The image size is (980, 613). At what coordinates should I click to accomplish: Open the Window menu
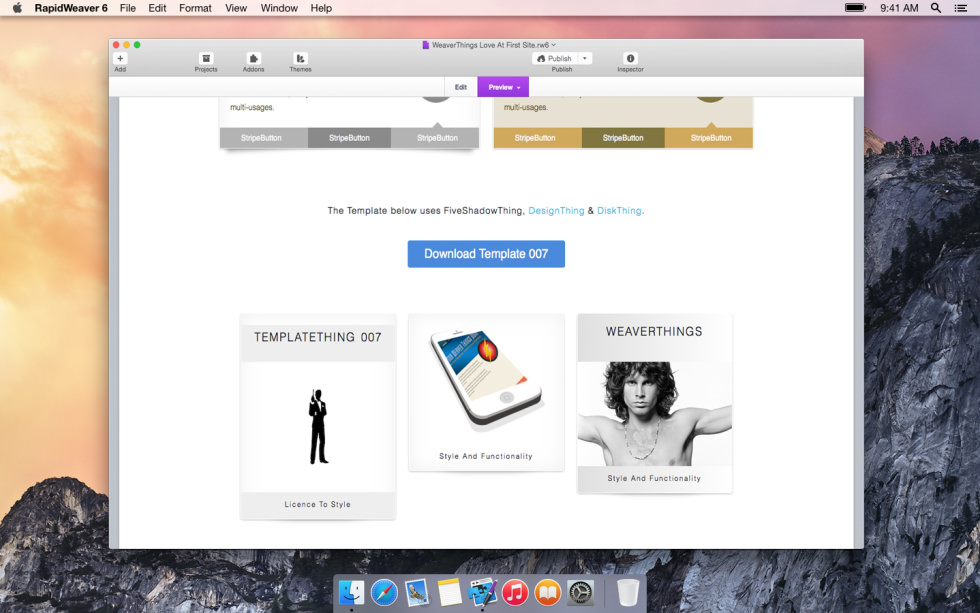(279, 8)
